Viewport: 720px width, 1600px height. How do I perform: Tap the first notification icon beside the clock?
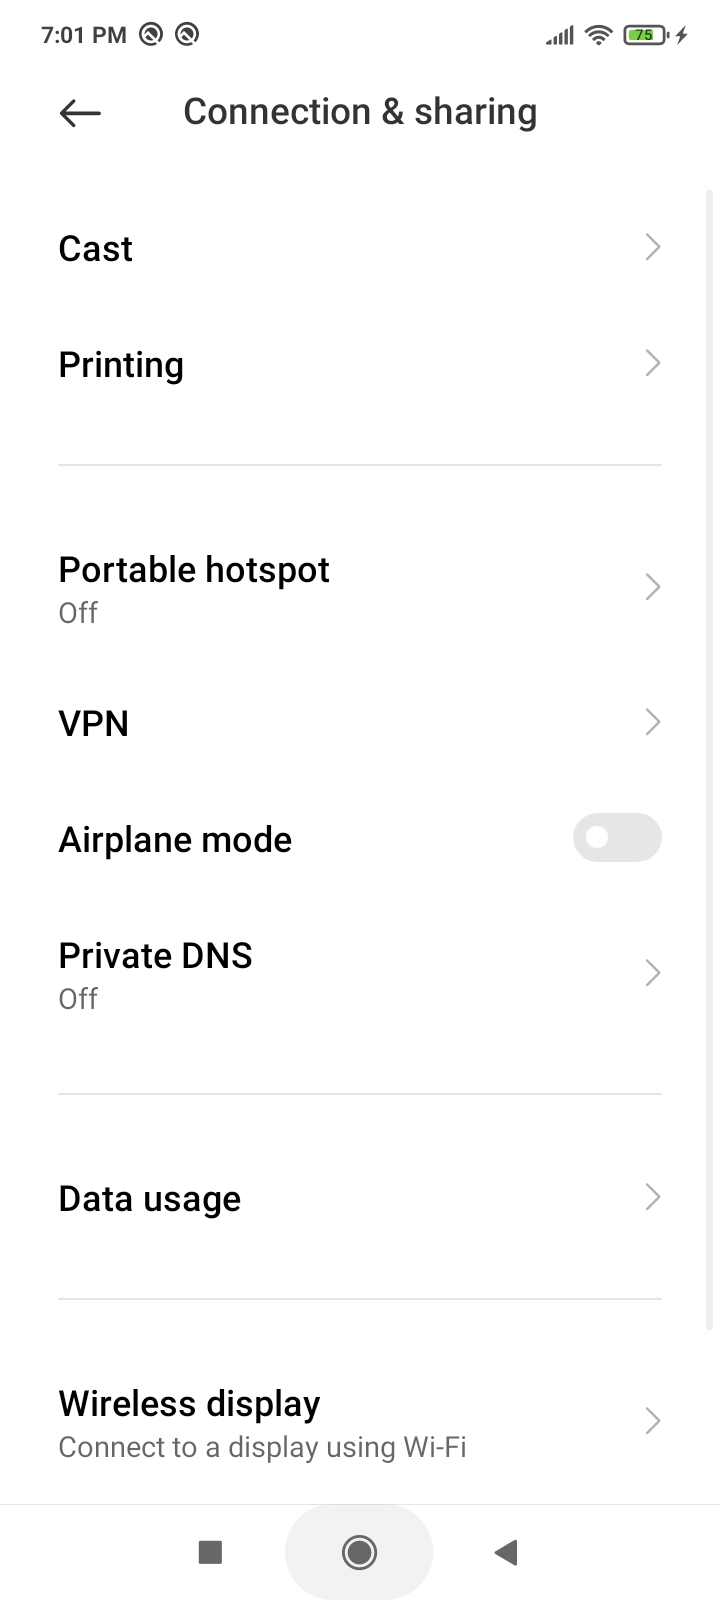point(151,35)
